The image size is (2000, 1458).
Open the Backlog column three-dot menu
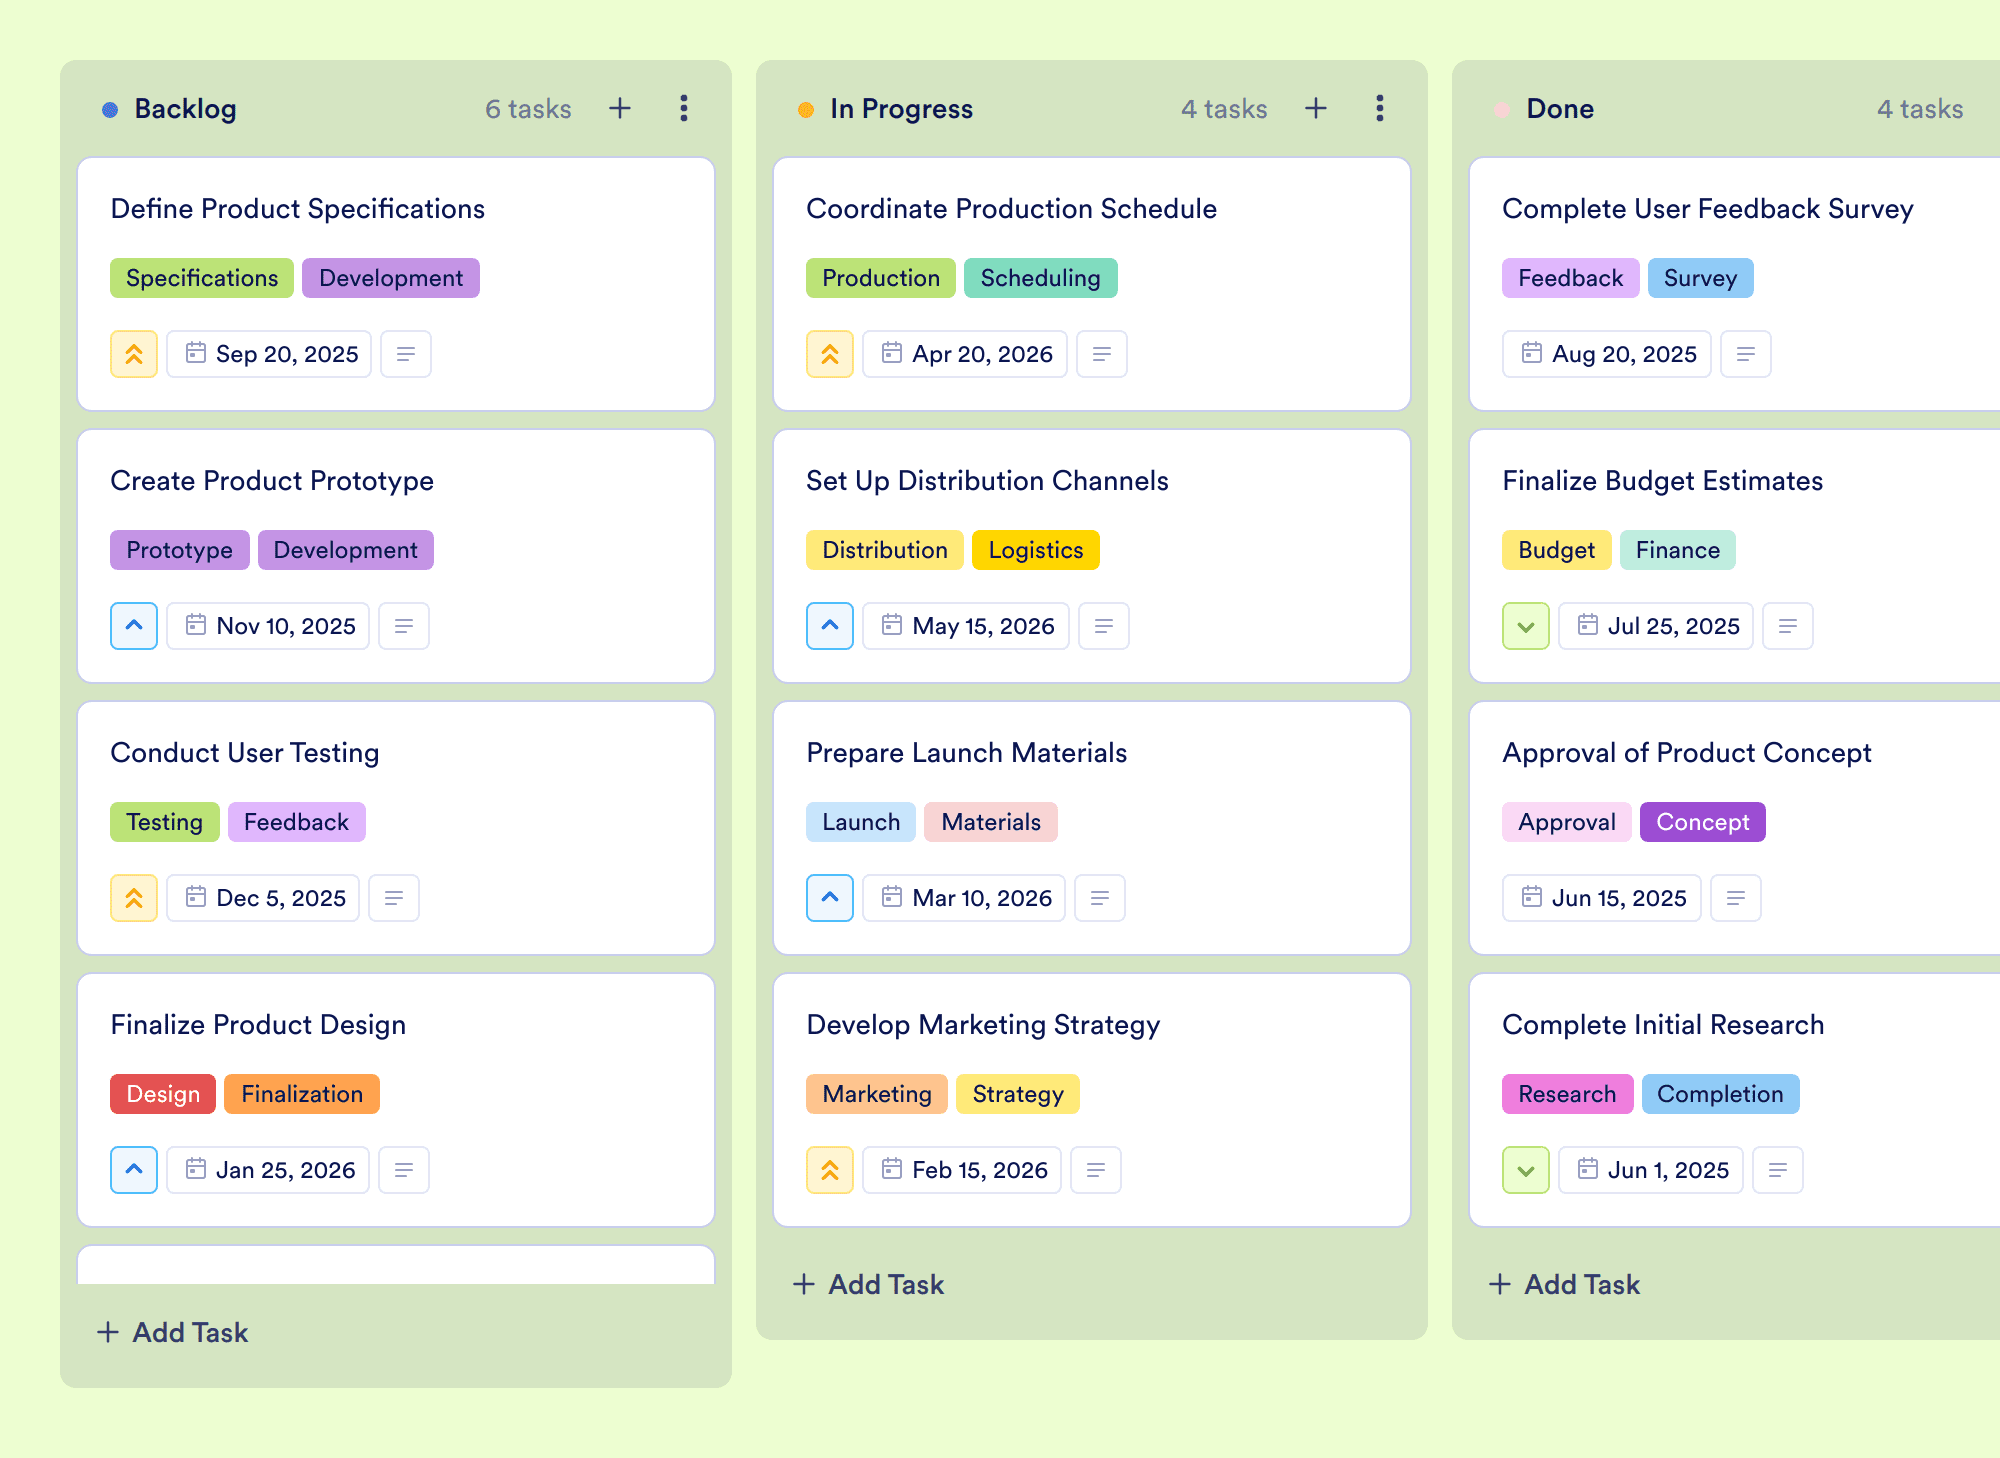point(684,109)
